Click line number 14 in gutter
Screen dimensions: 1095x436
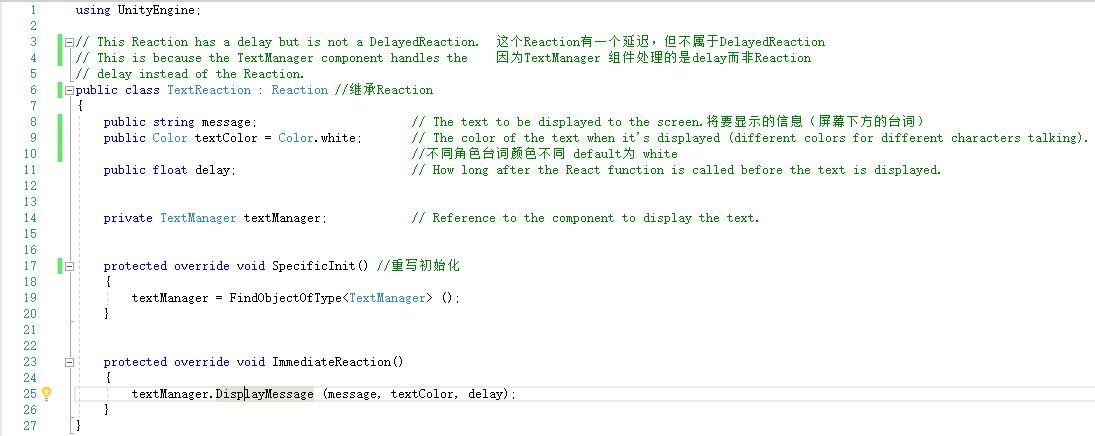(30, 218)
